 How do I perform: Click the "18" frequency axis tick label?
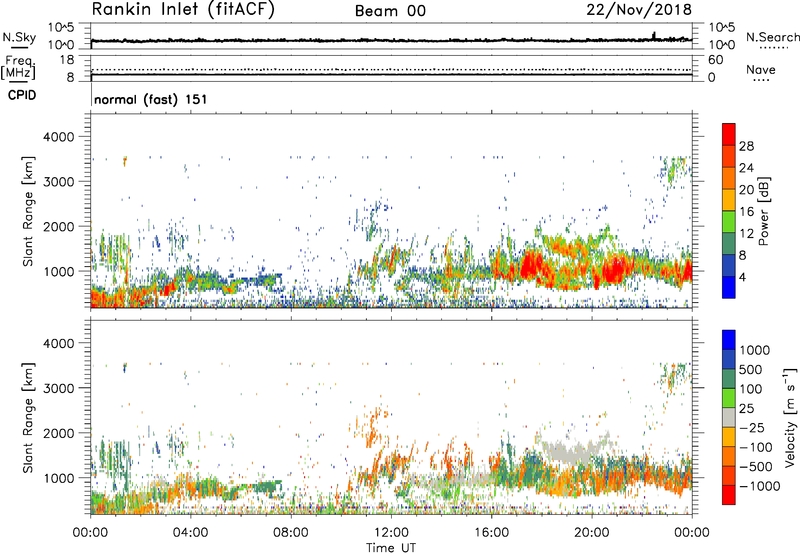click(67, 60)
